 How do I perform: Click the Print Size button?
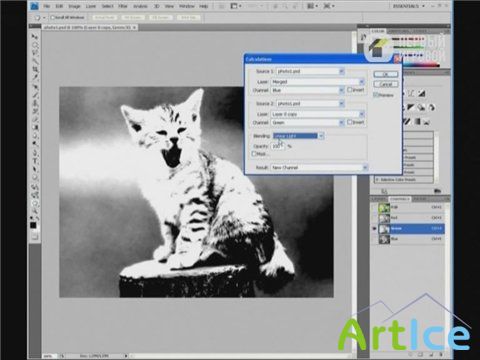pyautogui.click(x=189, y=17)
